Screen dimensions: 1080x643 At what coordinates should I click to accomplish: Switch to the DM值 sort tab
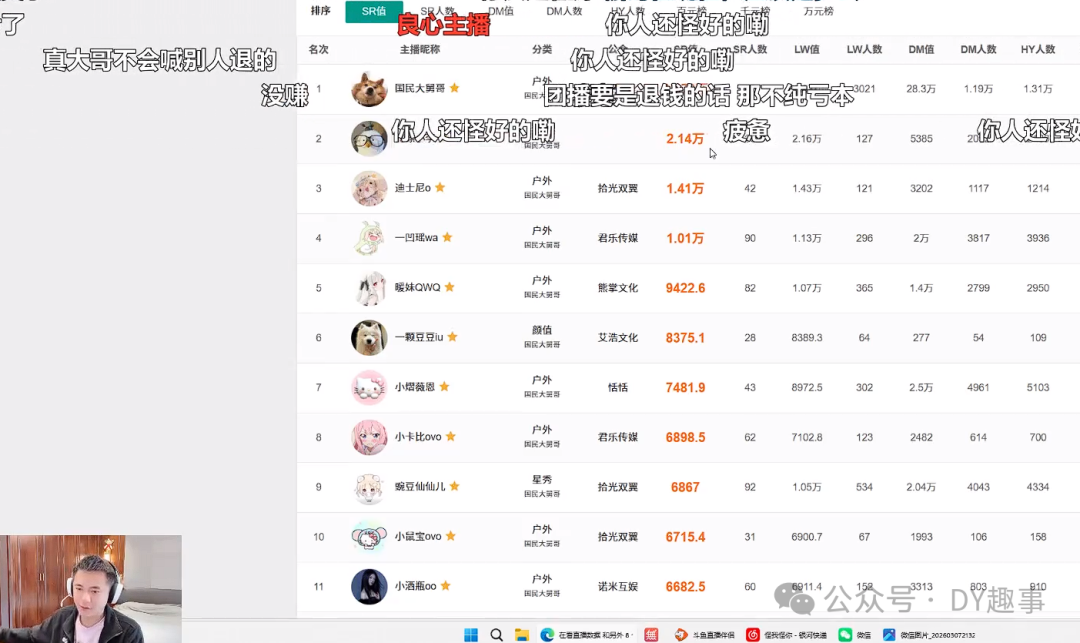coord(501,11)
